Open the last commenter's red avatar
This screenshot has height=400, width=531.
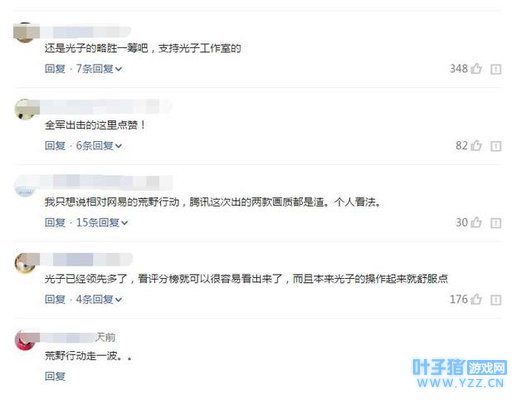[25, 340]
